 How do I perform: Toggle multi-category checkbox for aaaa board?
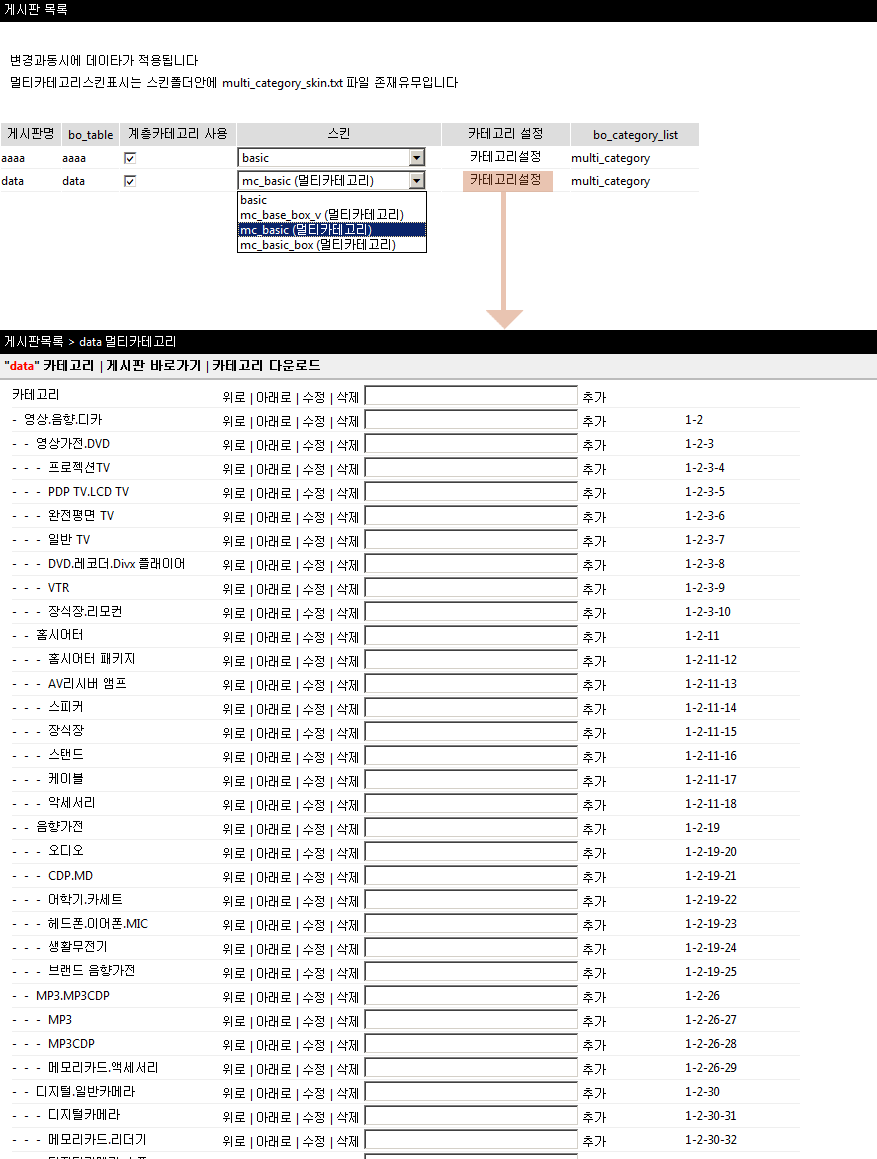pos(129,158)
